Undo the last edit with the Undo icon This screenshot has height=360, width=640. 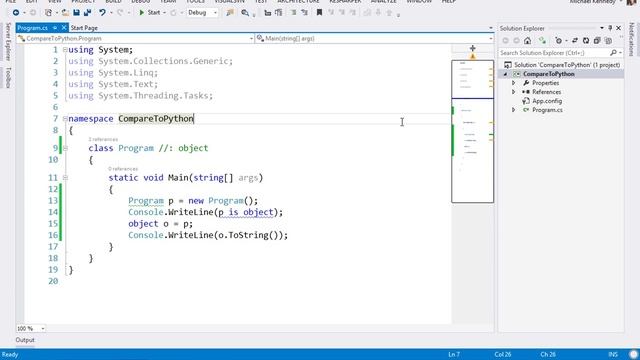pos(102,13)
